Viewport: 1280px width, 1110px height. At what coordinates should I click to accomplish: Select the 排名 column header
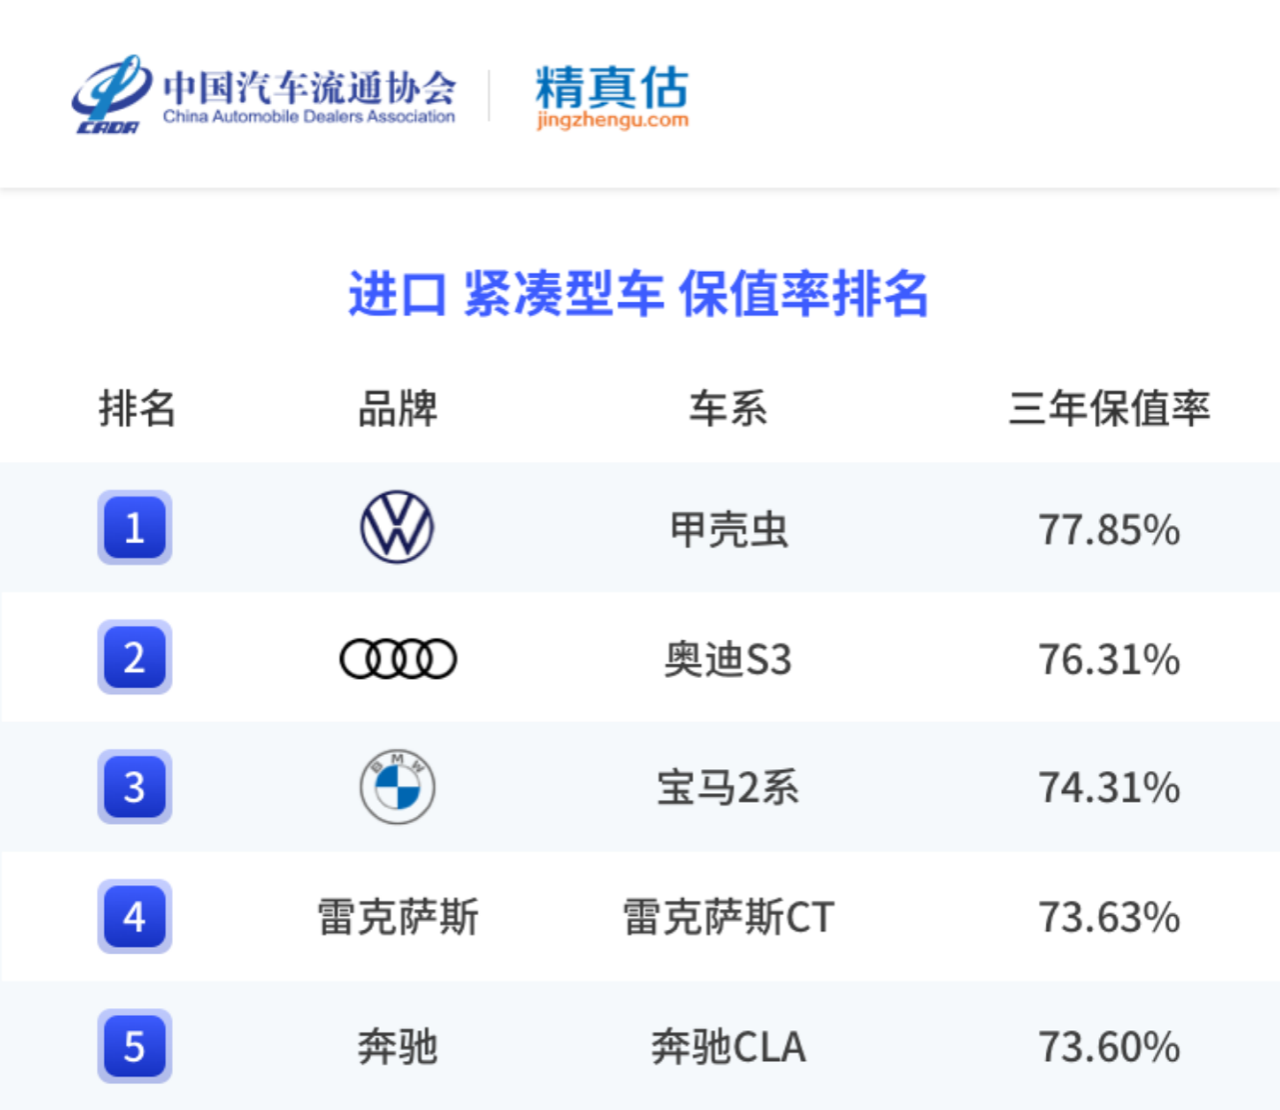click(137, 408)
